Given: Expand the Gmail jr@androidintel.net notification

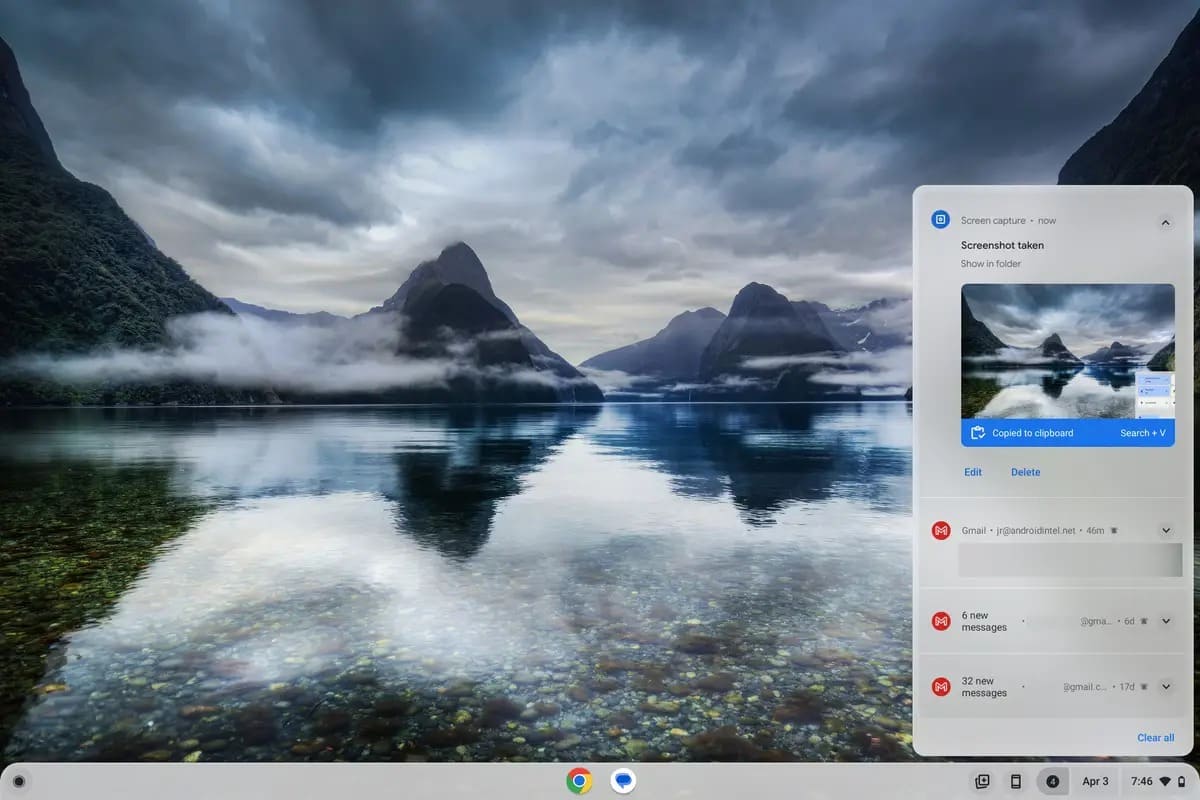Looking at the screenshot, I should 1165,530.
